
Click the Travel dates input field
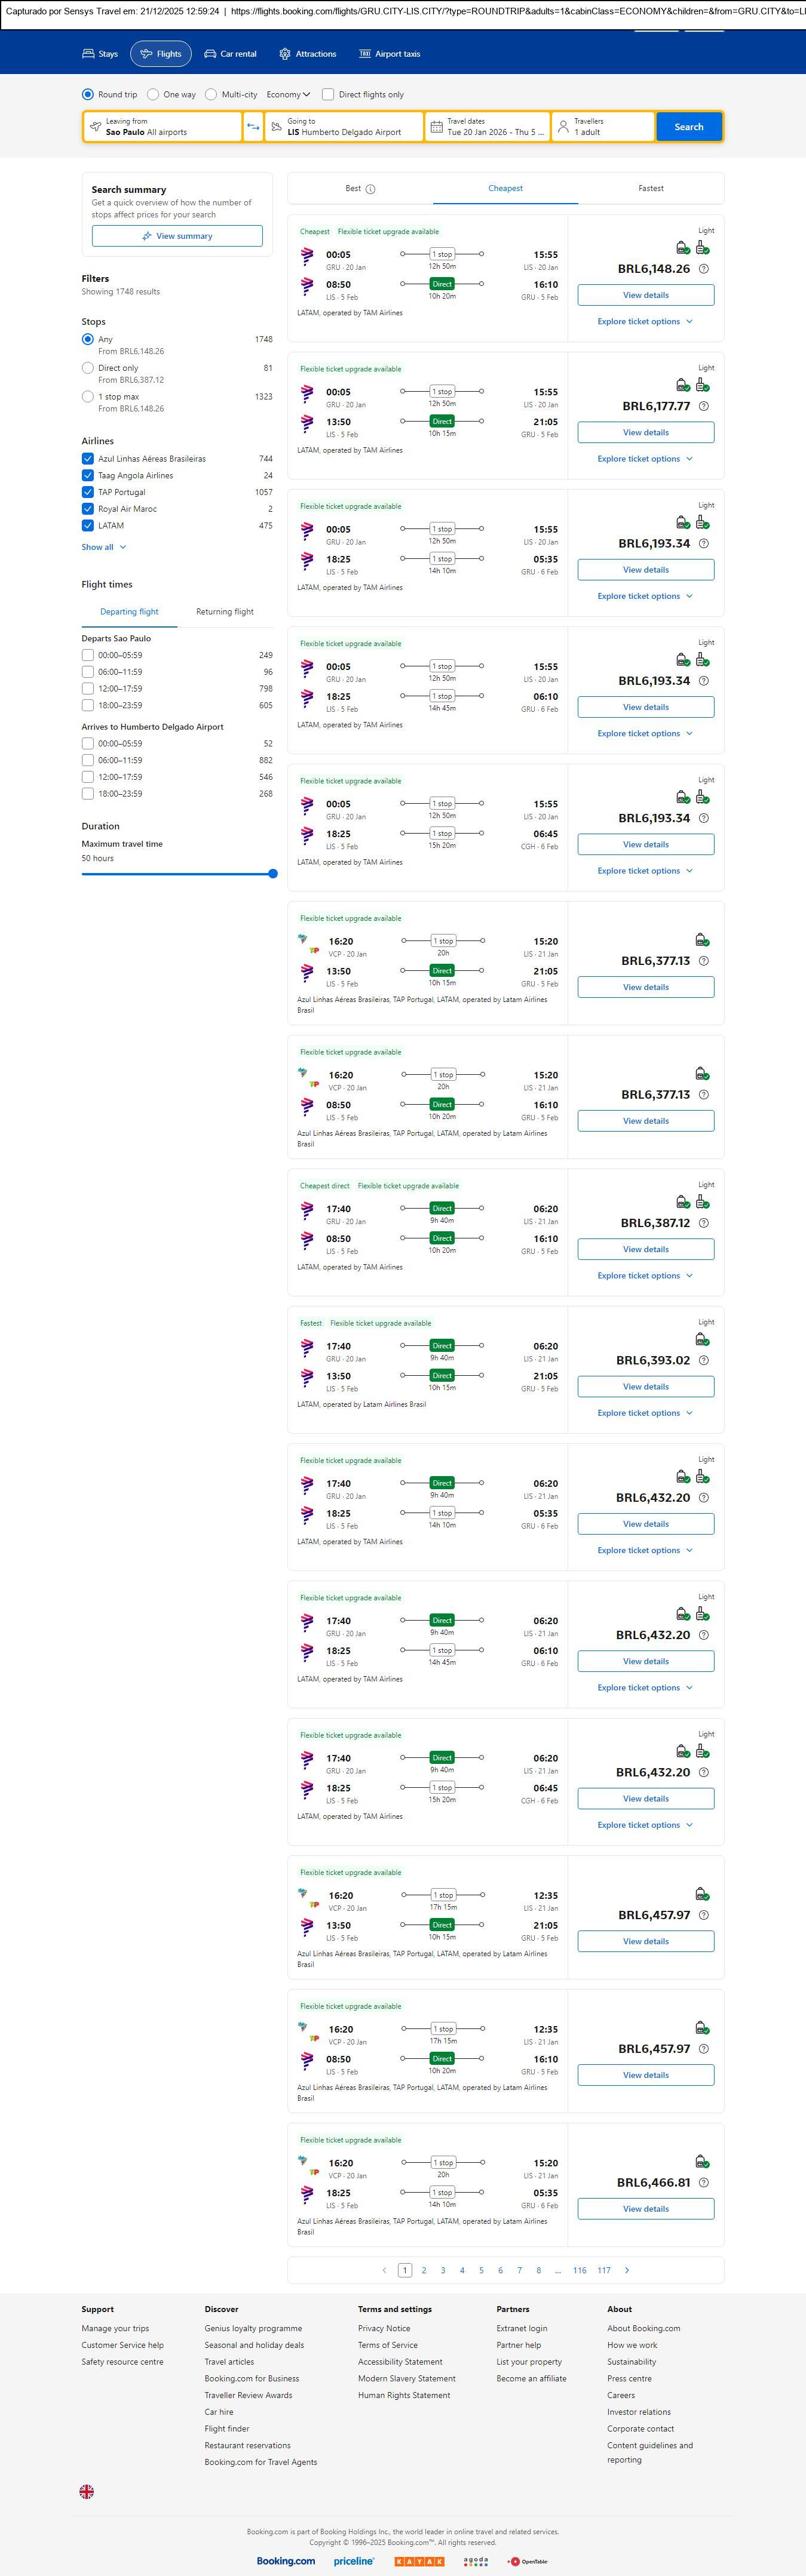pos(488,127)
